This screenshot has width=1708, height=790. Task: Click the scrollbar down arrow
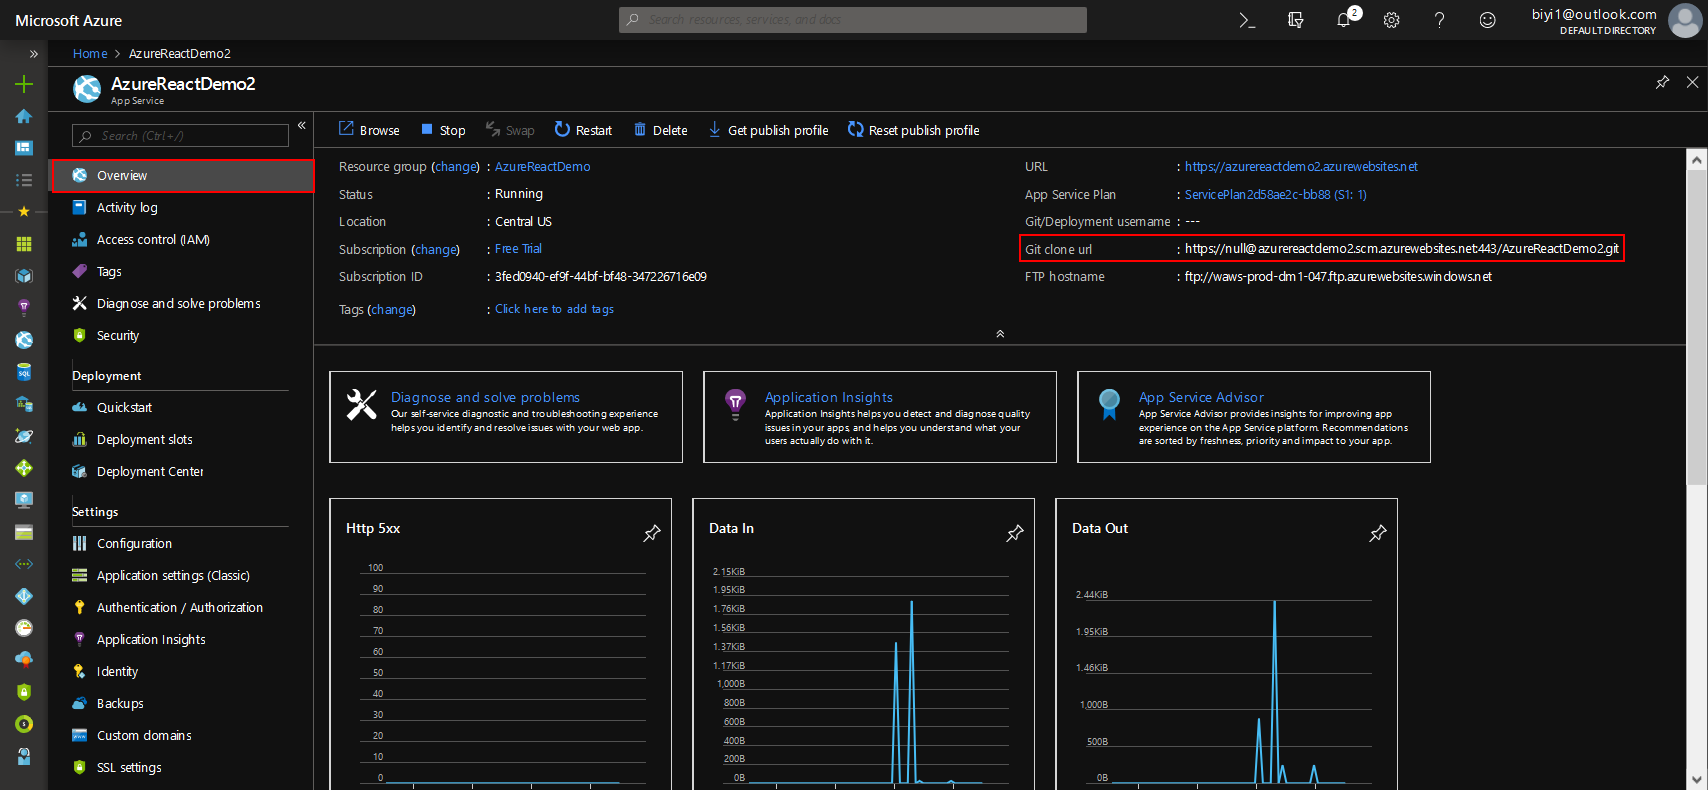click(1697, 780)
